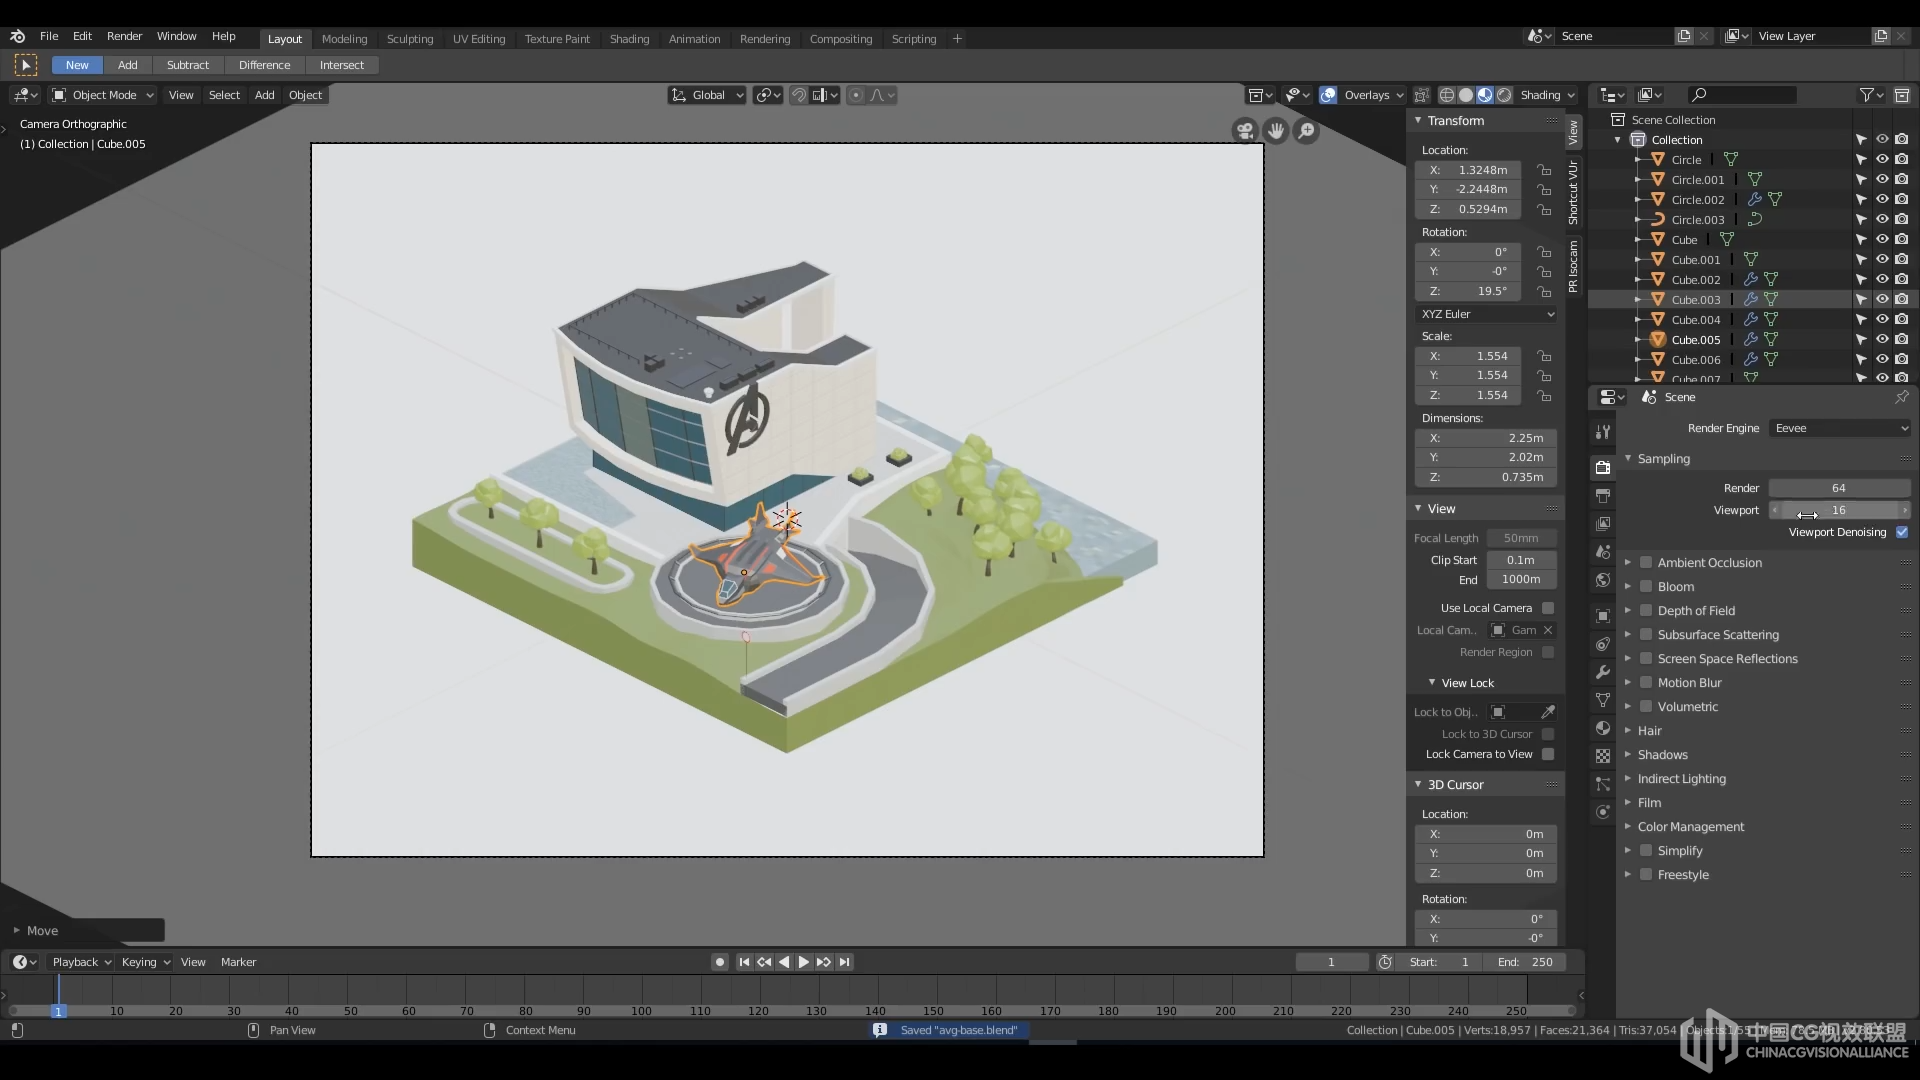Image resolution: width=1920 pixels, height=1080 pixels.
Task: Open the Shading options dropdown
Action: [x=1547, y=95]
